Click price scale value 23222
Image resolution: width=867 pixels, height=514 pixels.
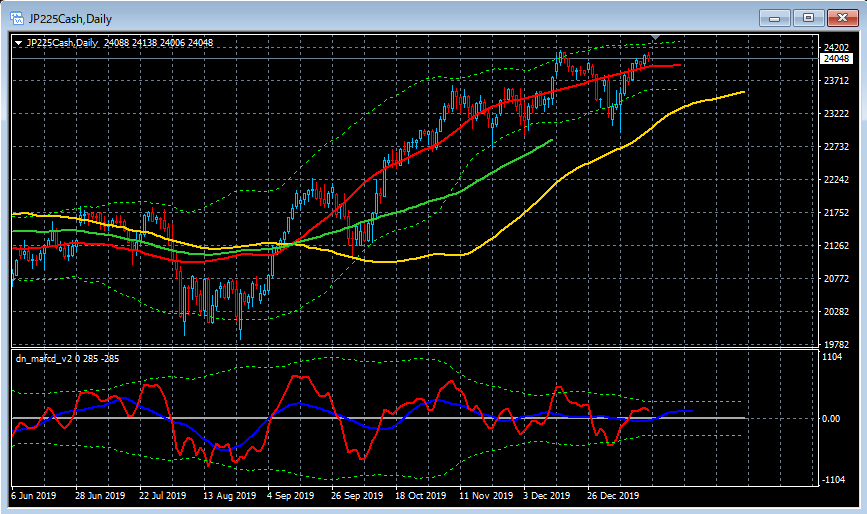[x=836, y=113]
